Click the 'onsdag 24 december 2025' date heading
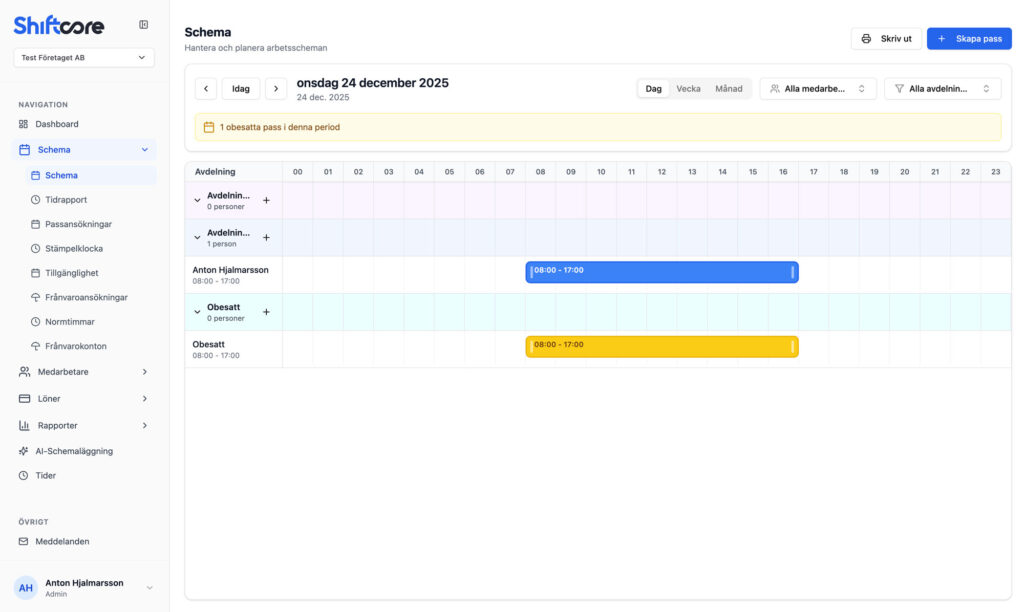Viewport: 1024px width, 612px height. coord(372,83)
